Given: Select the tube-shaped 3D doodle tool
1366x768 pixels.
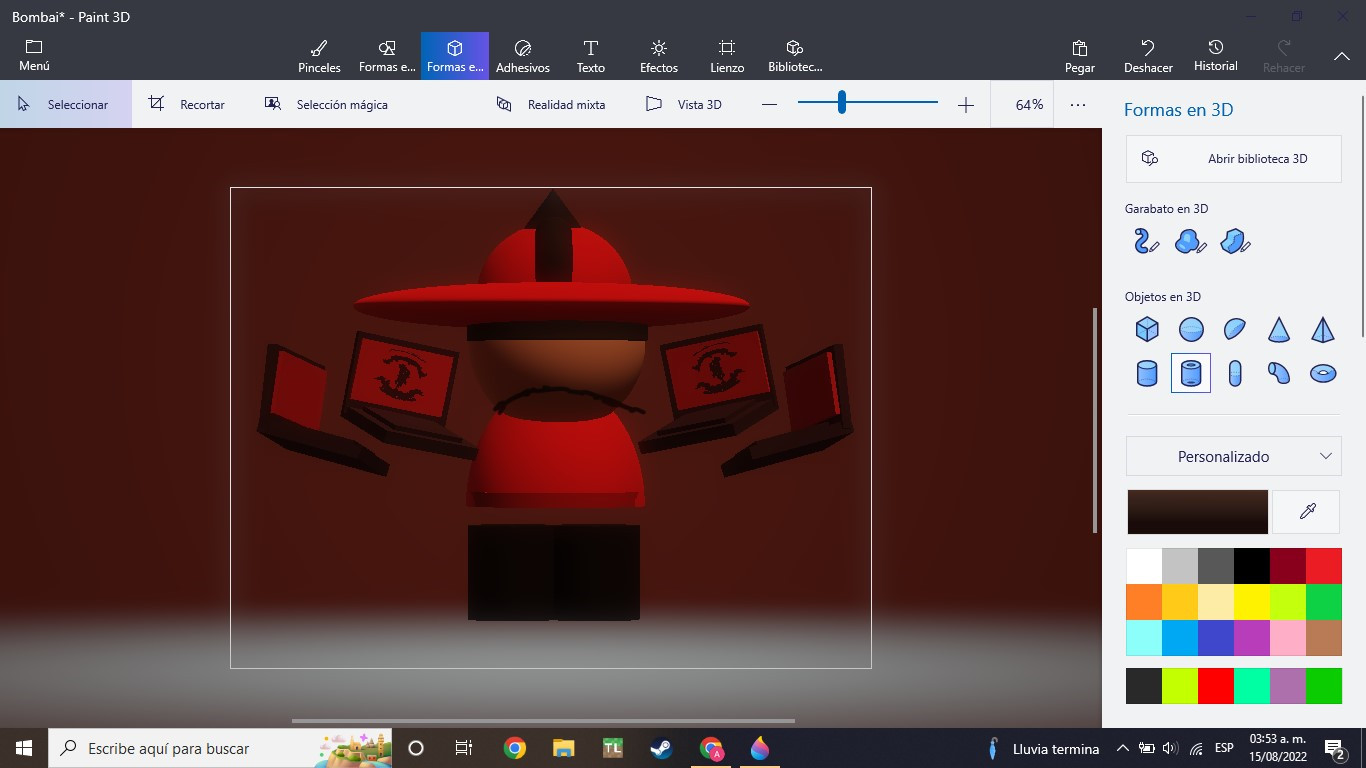Looking at the screenshot, I should pyautogui.click(x=1146, y=241).
